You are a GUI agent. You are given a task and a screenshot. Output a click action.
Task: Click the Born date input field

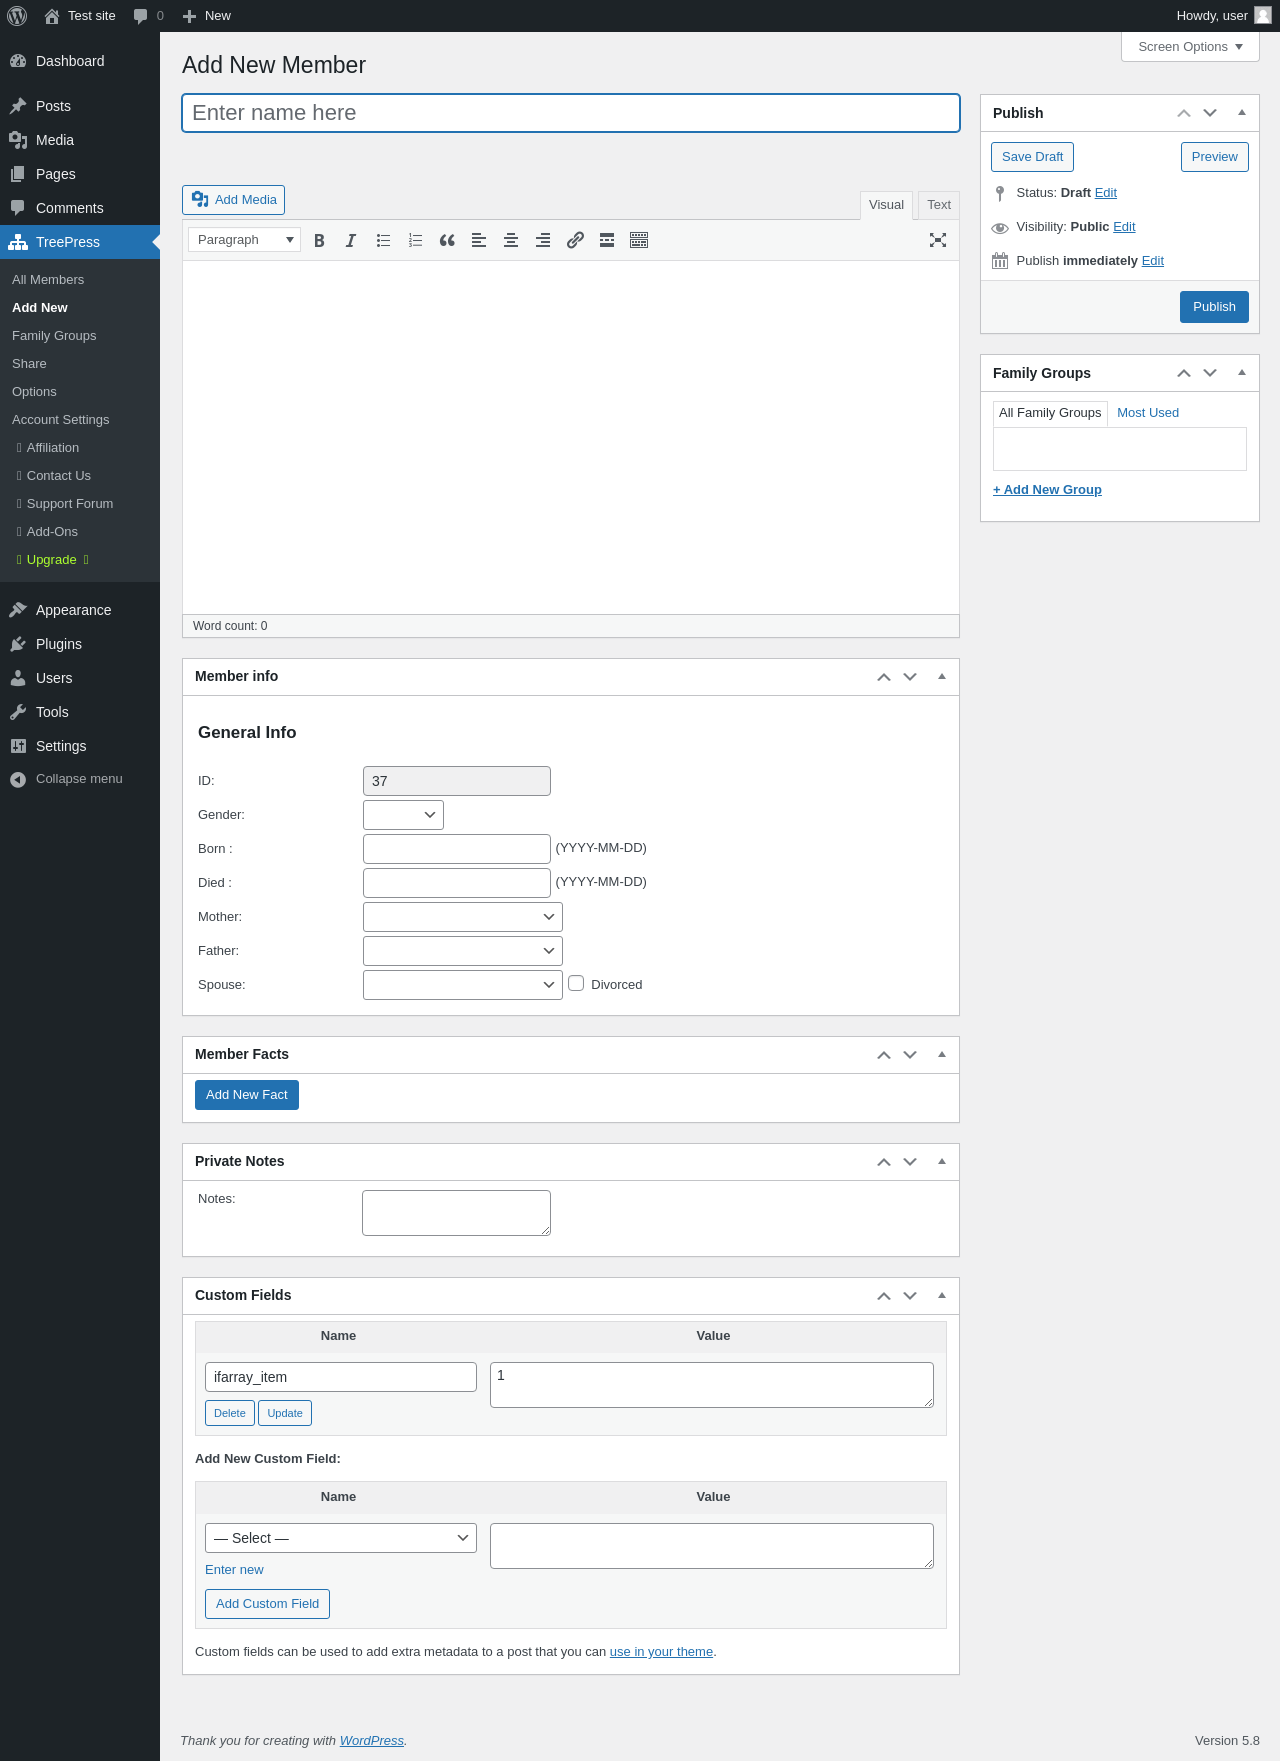(x=457, y=849)
